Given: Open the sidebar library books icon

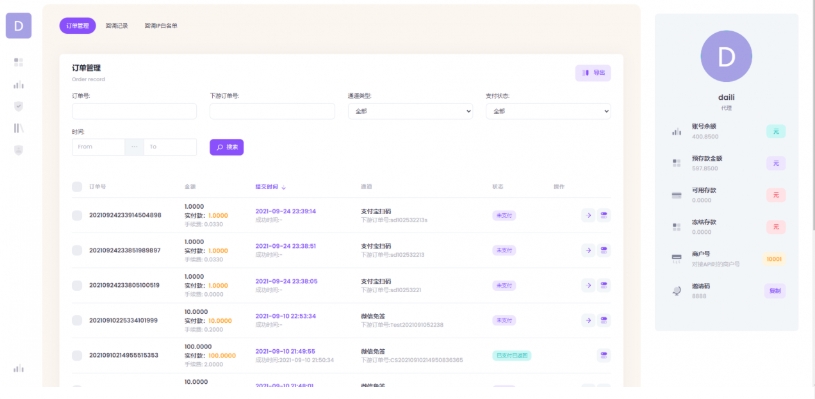Looking at the screenshot, I should 19,128.
